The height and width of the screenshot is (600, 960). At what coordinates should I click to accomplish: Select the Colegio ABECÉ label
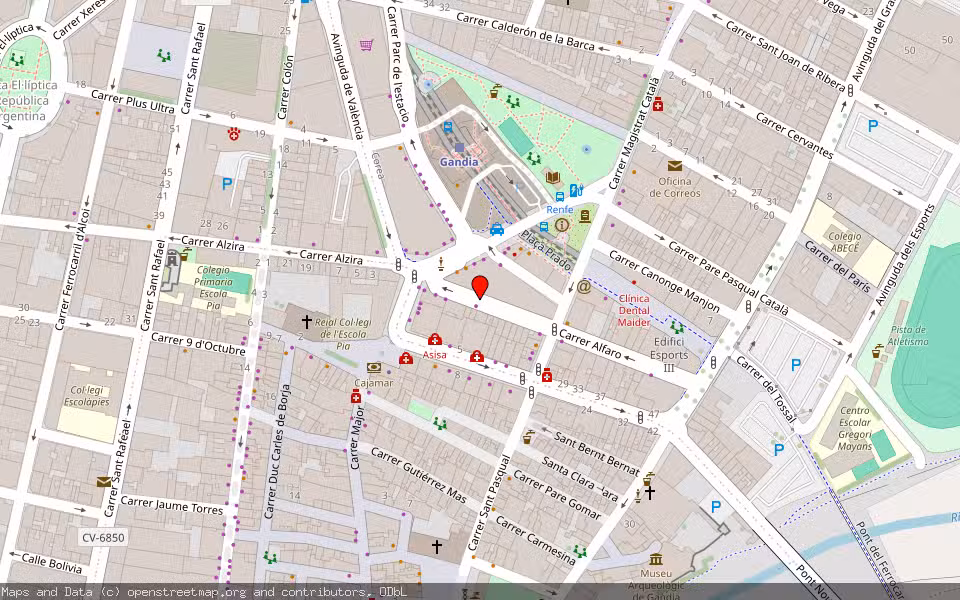pos(845,242)
